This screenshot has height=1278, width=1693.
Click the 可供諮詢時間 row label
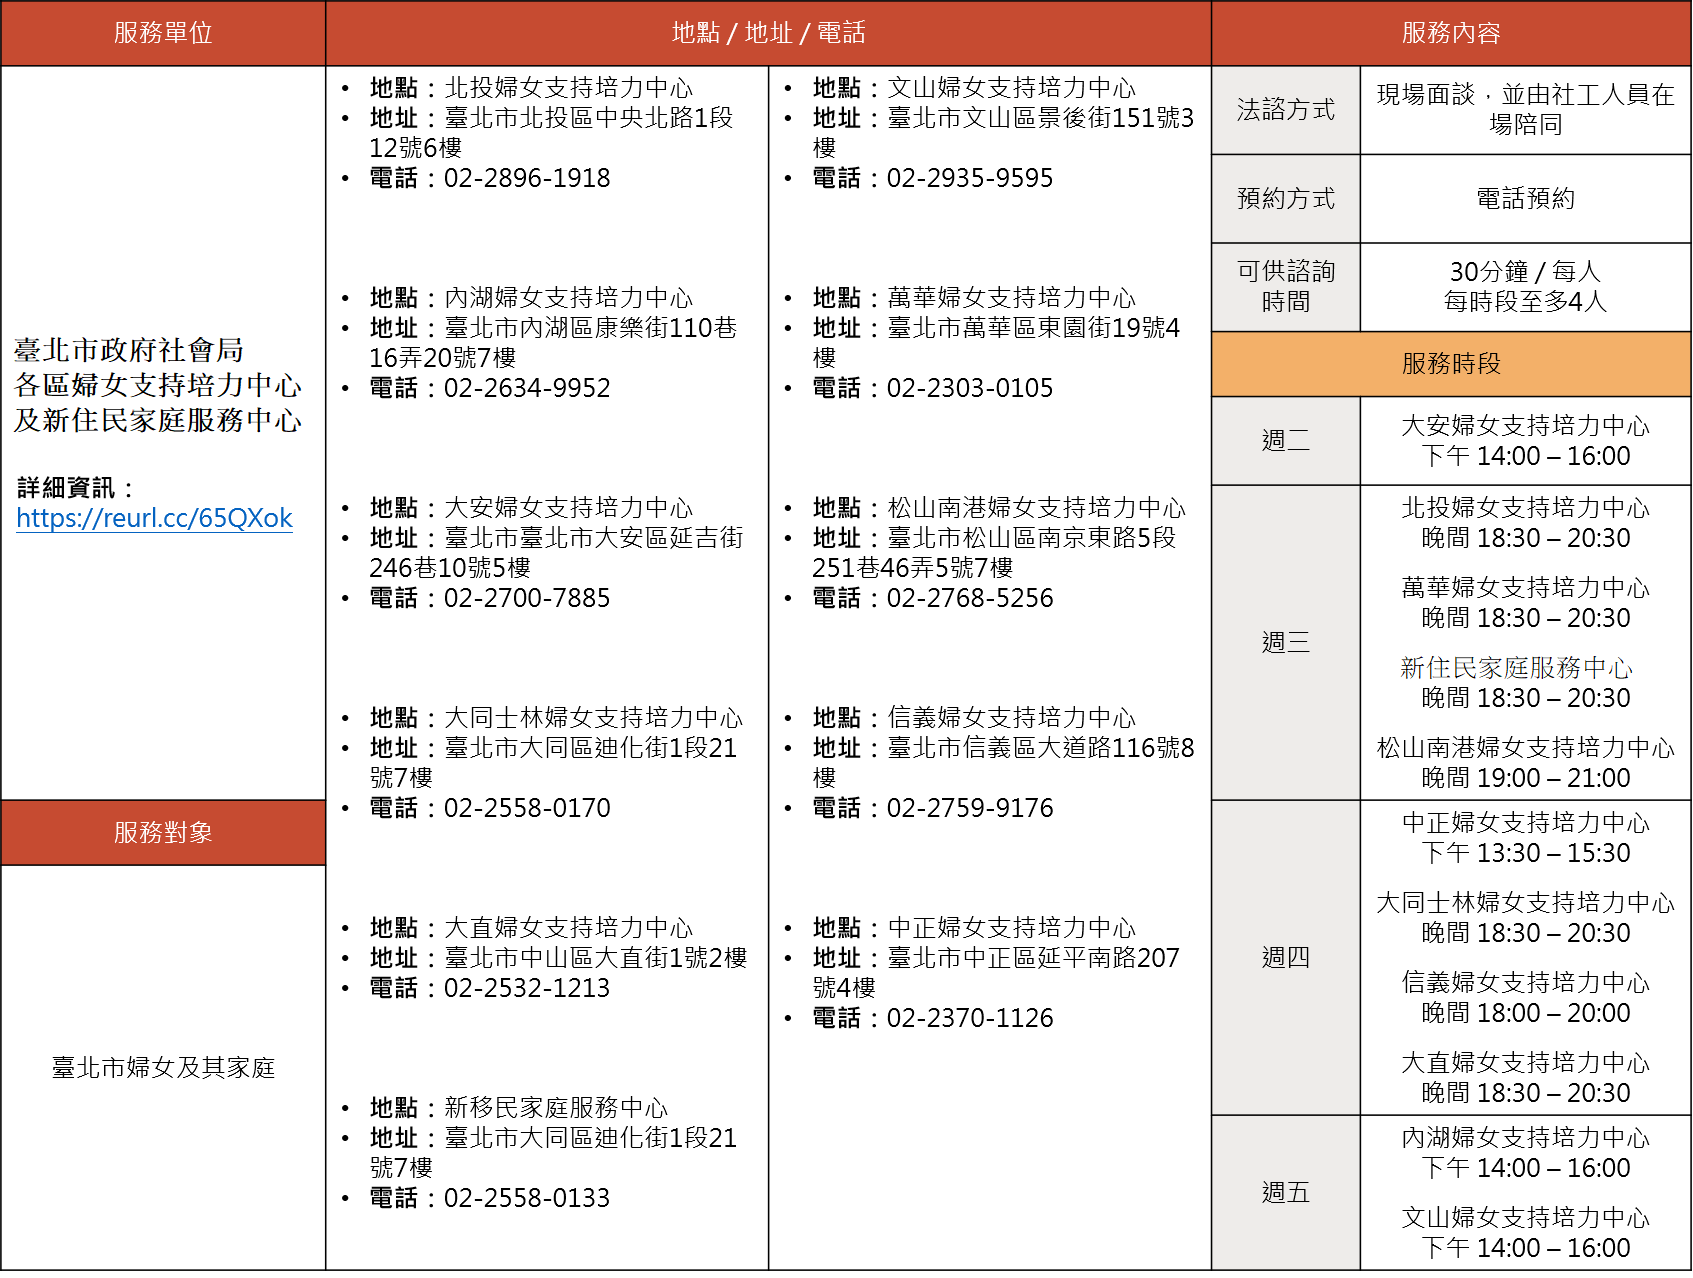tap(1285, 287)
